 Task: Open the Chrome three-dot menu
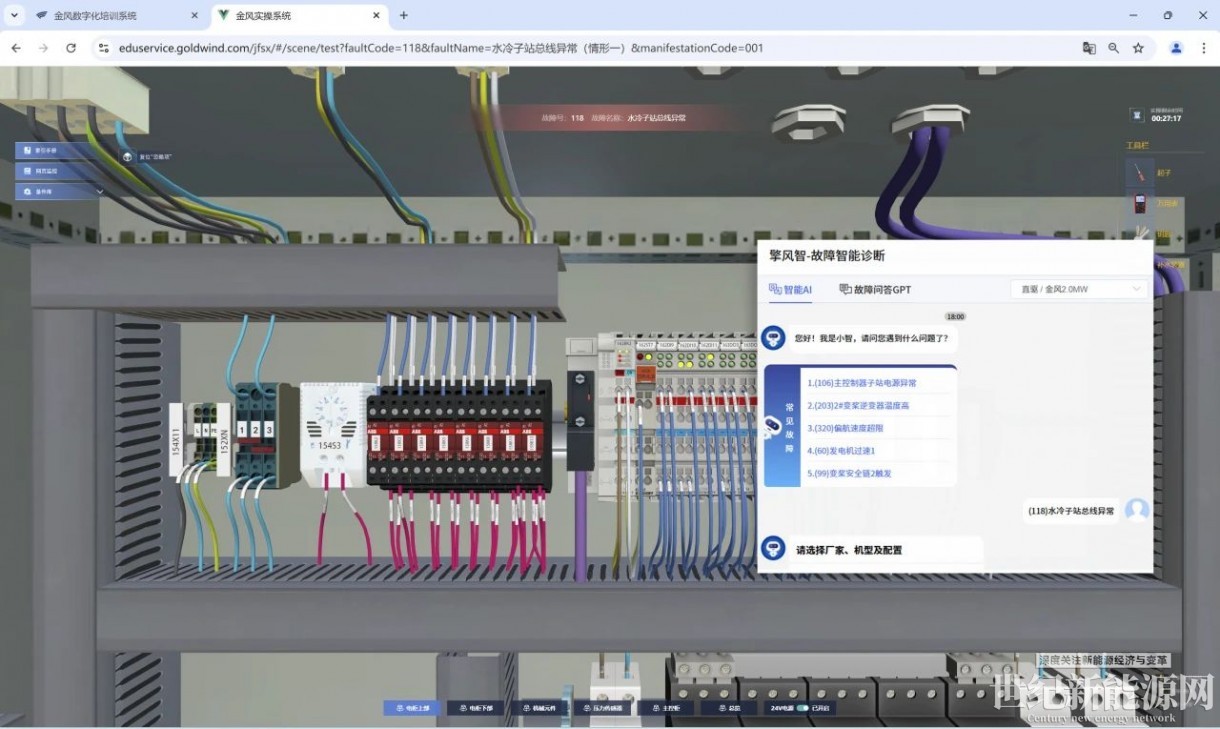click(x=1203, y=48)
